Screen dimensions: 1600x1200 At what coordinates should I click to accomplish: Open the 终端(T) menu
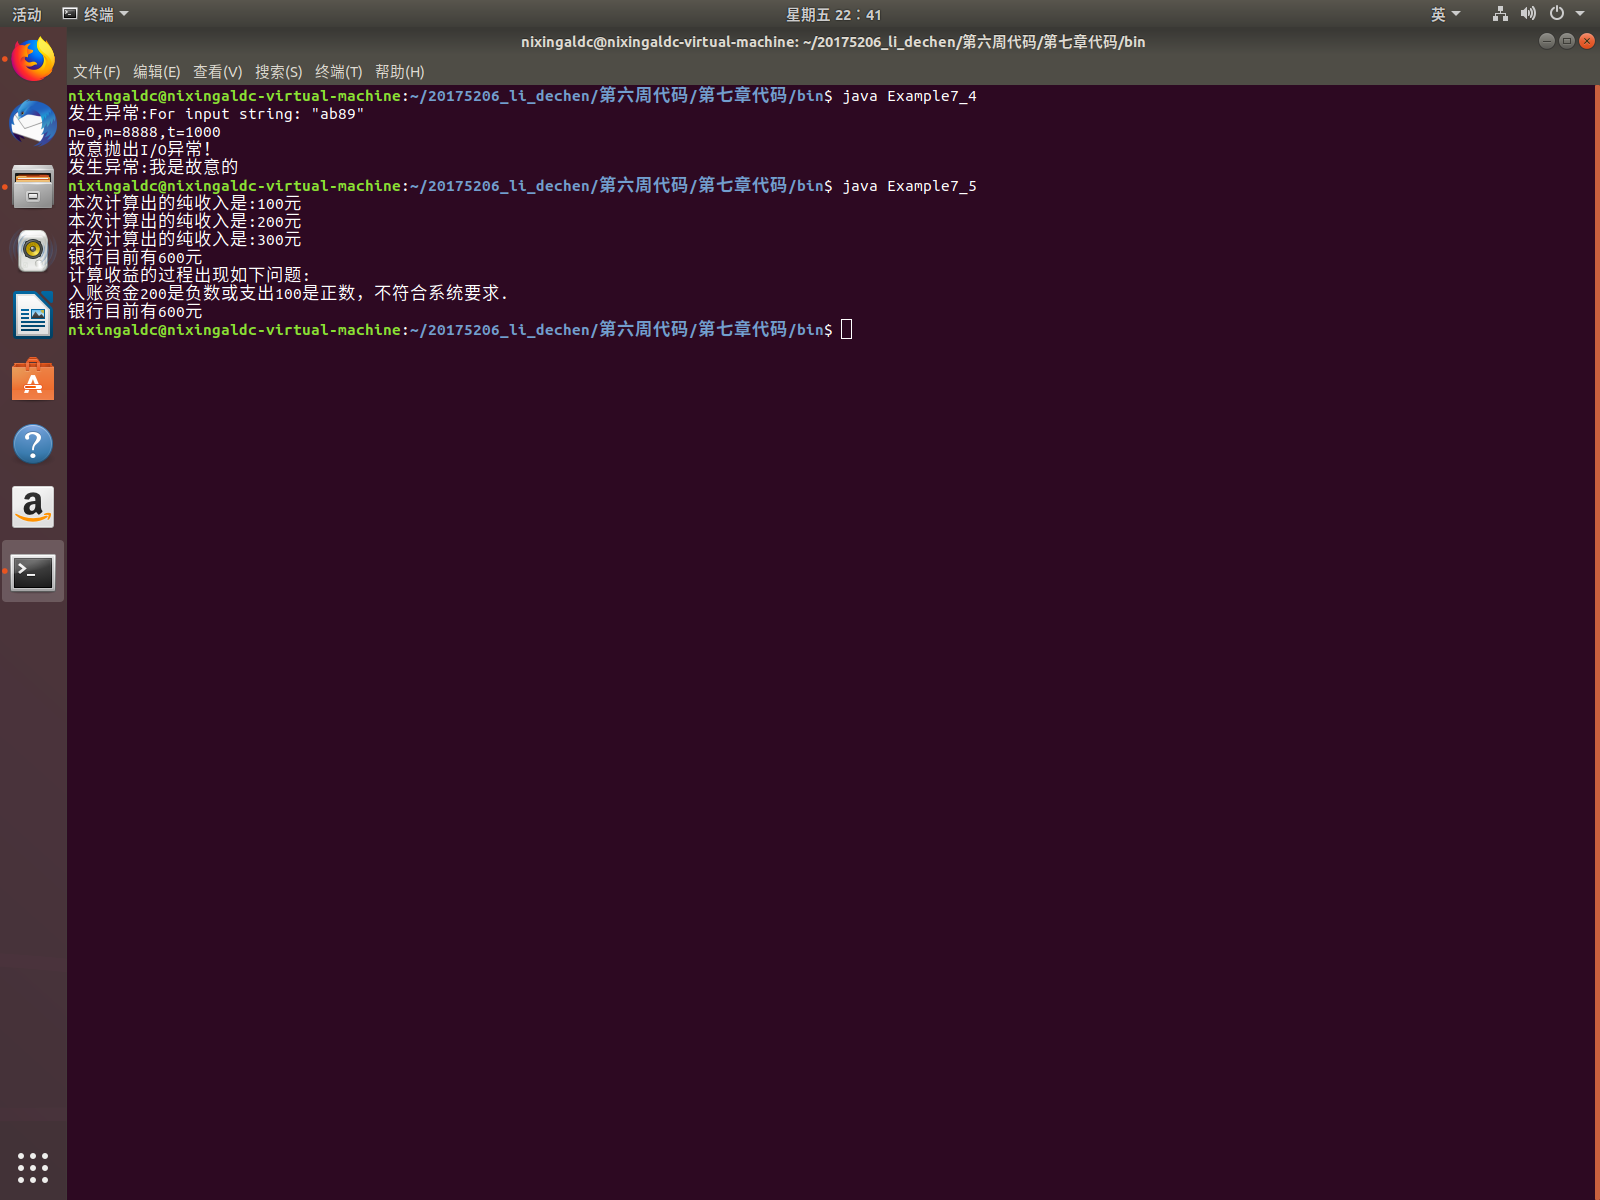tap(339, 72)
